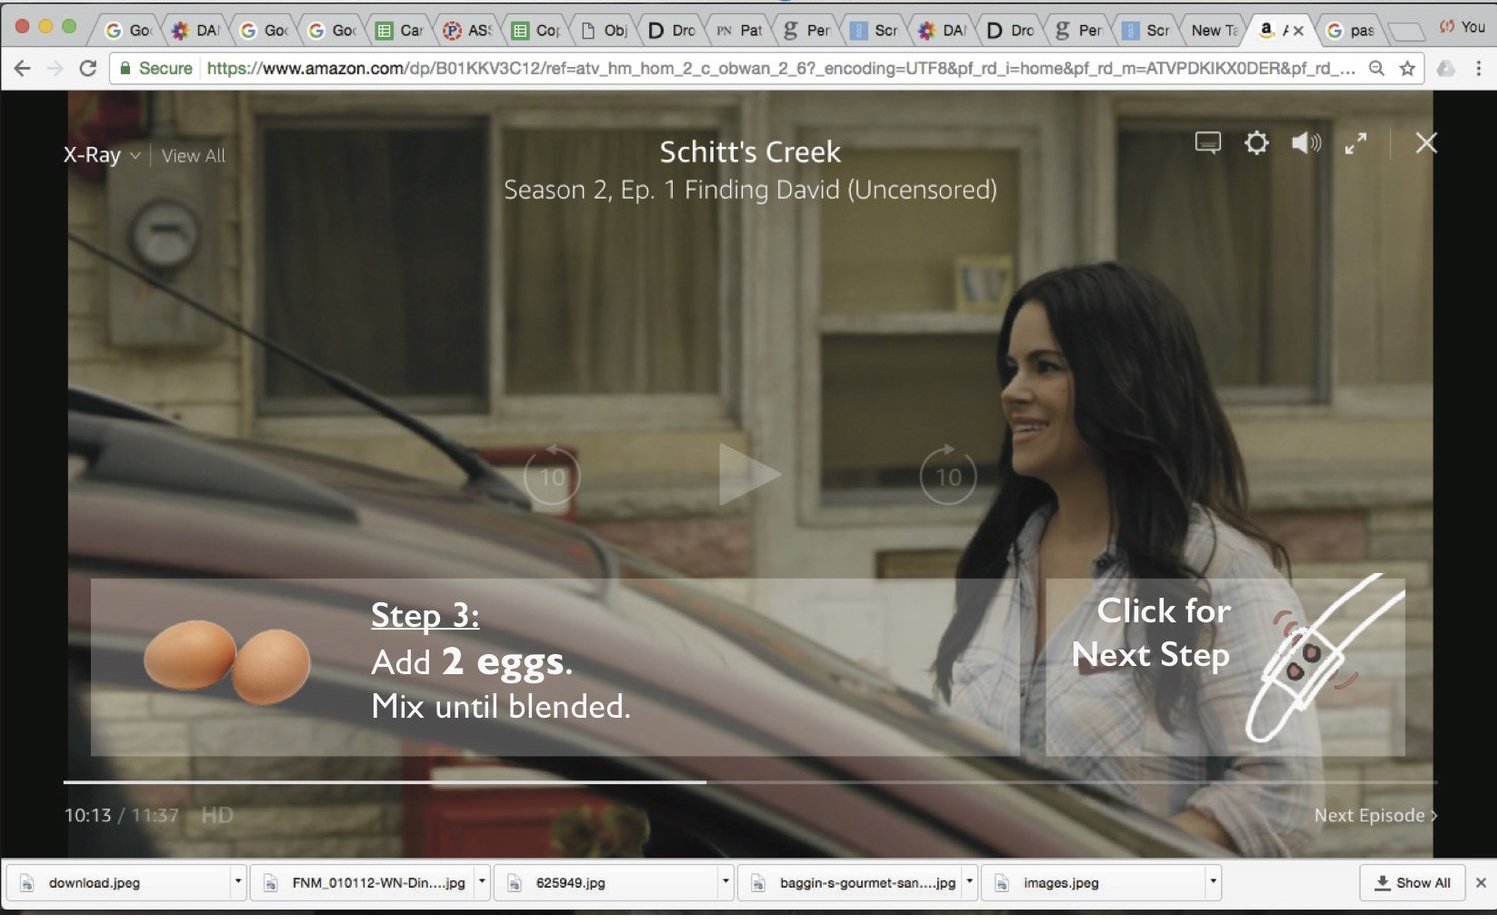Click the HD quality indicator

tap(217, 815)
